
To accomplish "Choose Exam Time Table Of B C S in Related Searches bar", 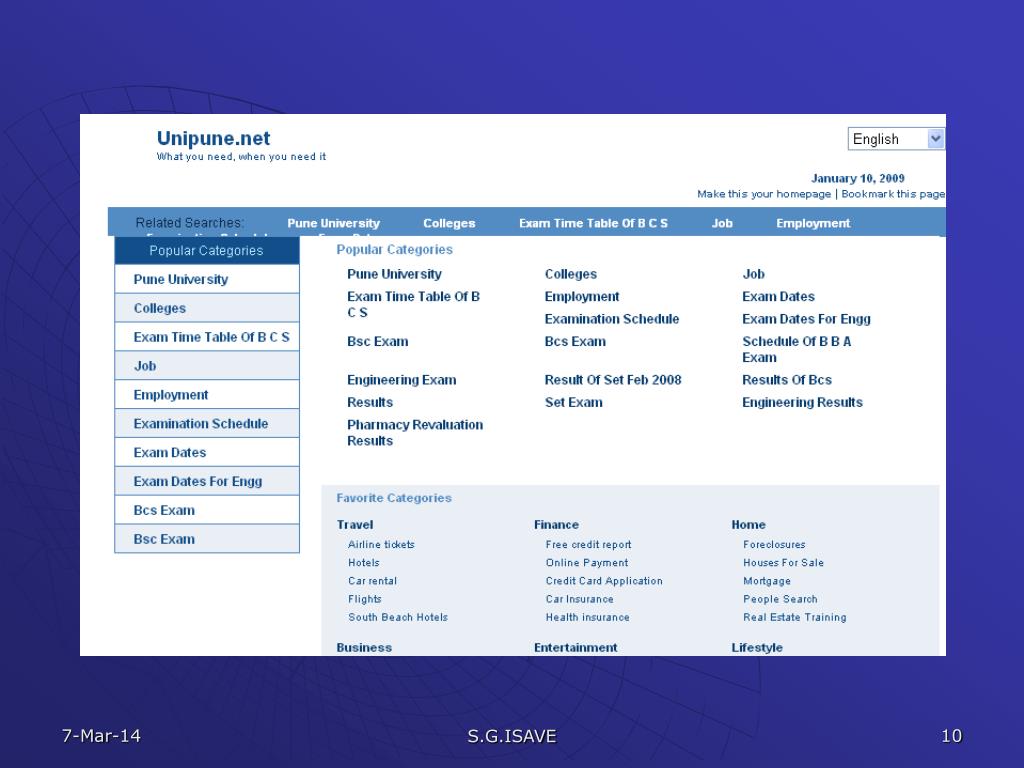I will 593,223.
